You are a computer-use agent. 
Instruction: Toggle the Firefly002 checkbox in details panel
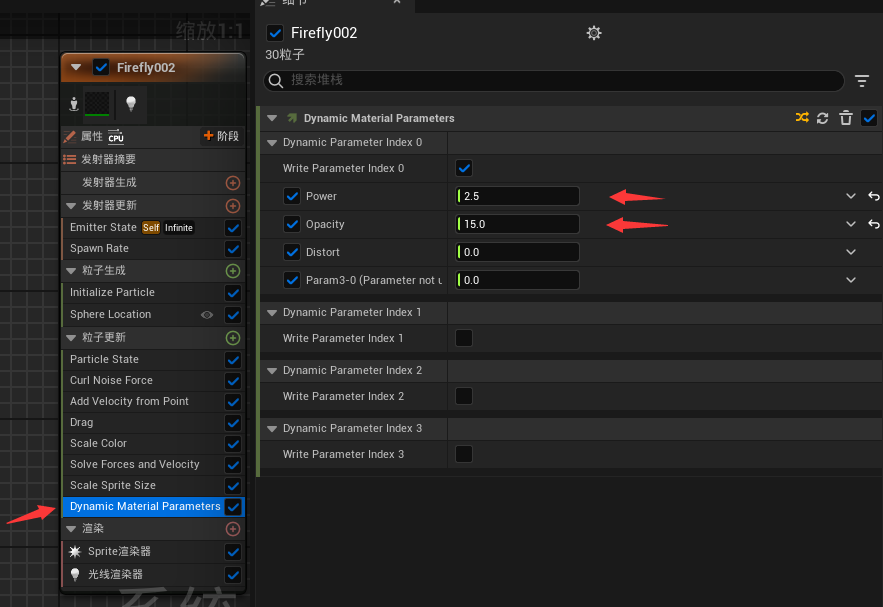[x=275, y=33]
